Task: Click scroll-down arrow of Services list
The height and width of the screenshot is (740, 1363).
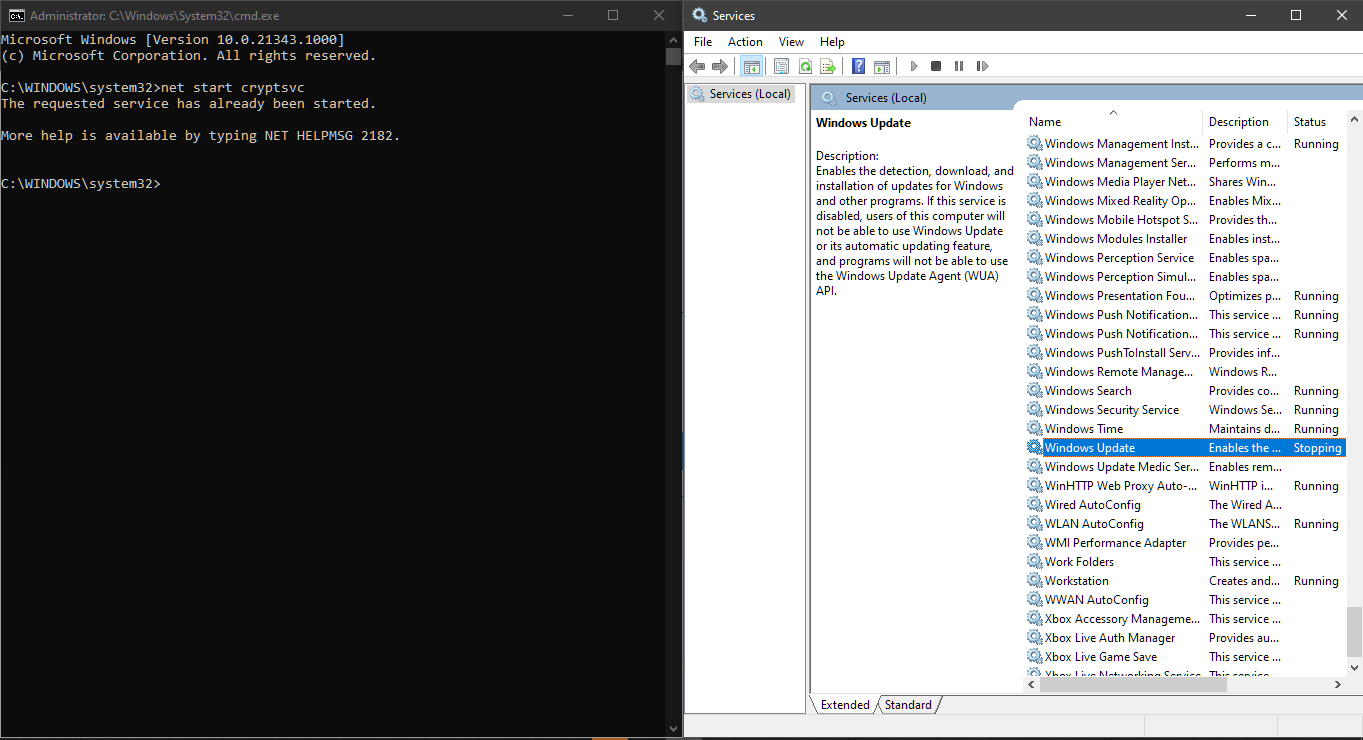Action: (1355, 667)
